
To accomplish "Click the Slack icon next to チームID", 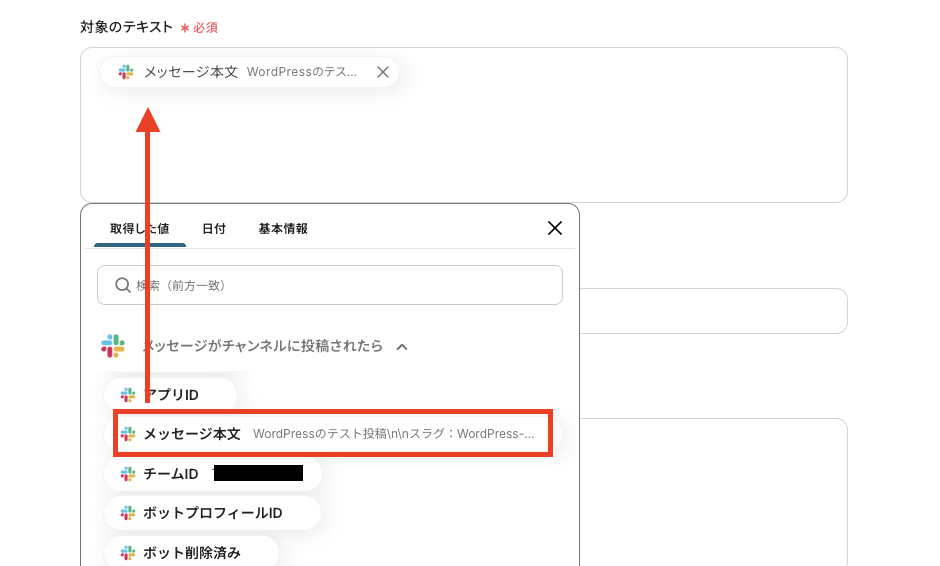I will [x=128, y=474].
